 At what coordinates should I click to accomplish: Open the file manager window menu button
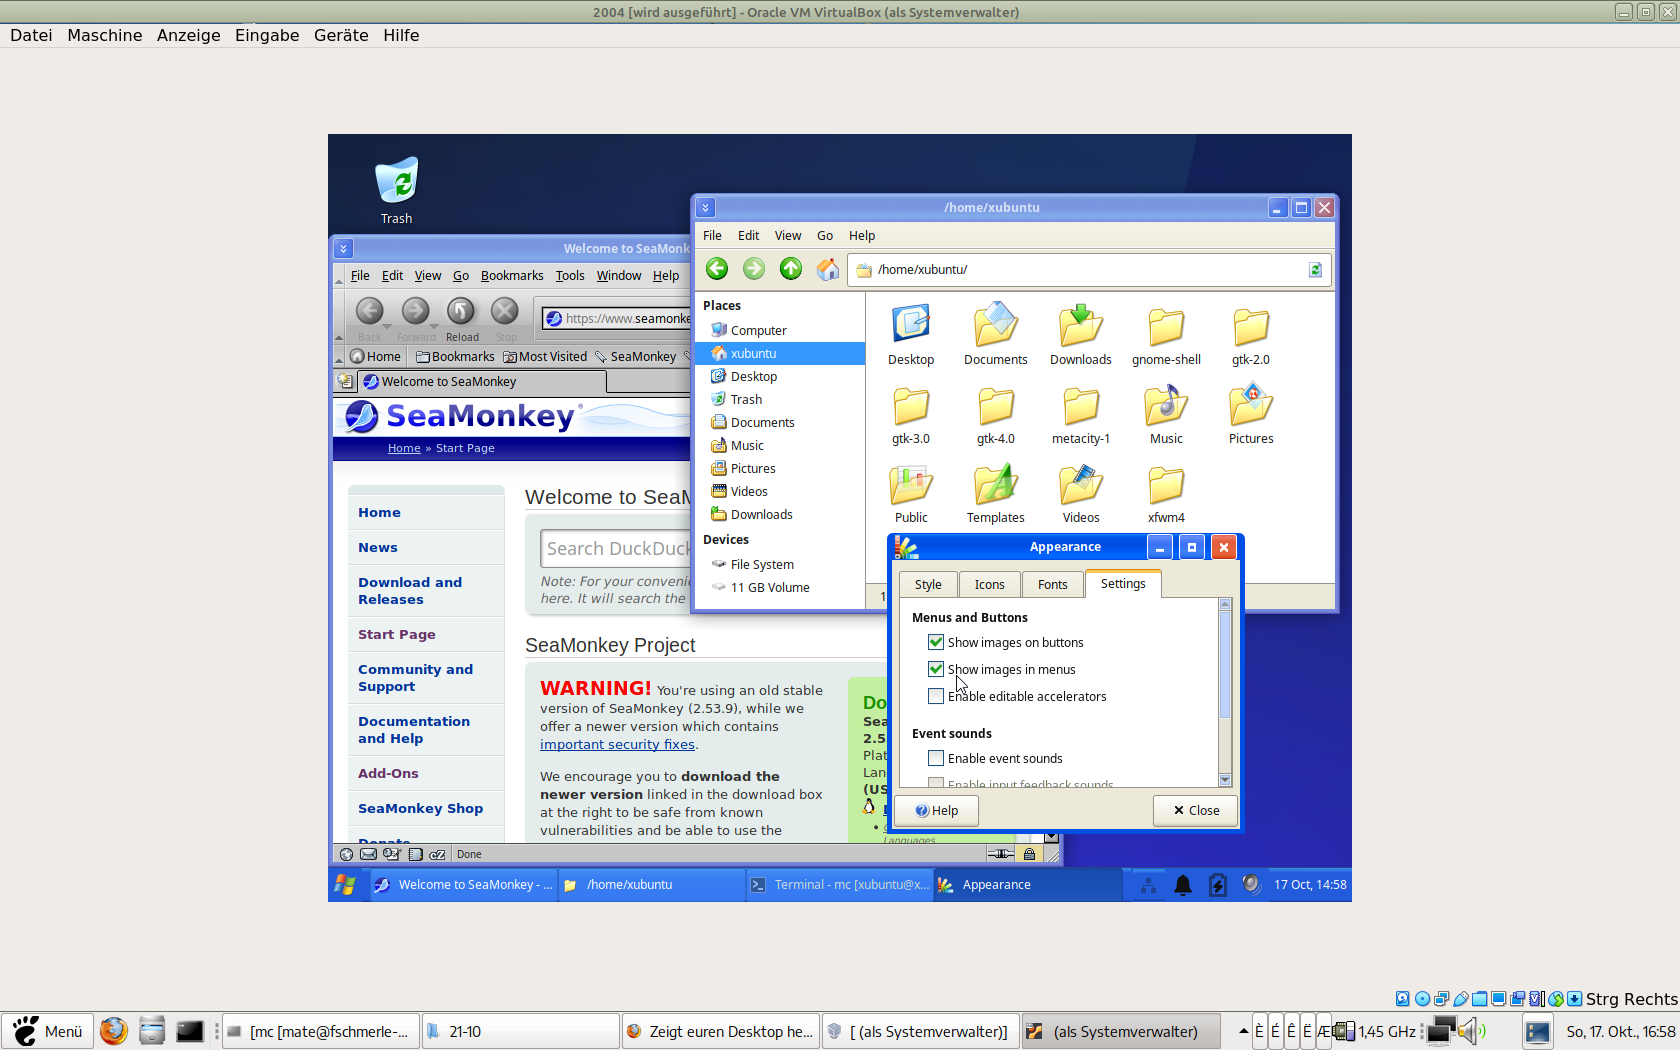pyautogui.click(x=705, y=208)
